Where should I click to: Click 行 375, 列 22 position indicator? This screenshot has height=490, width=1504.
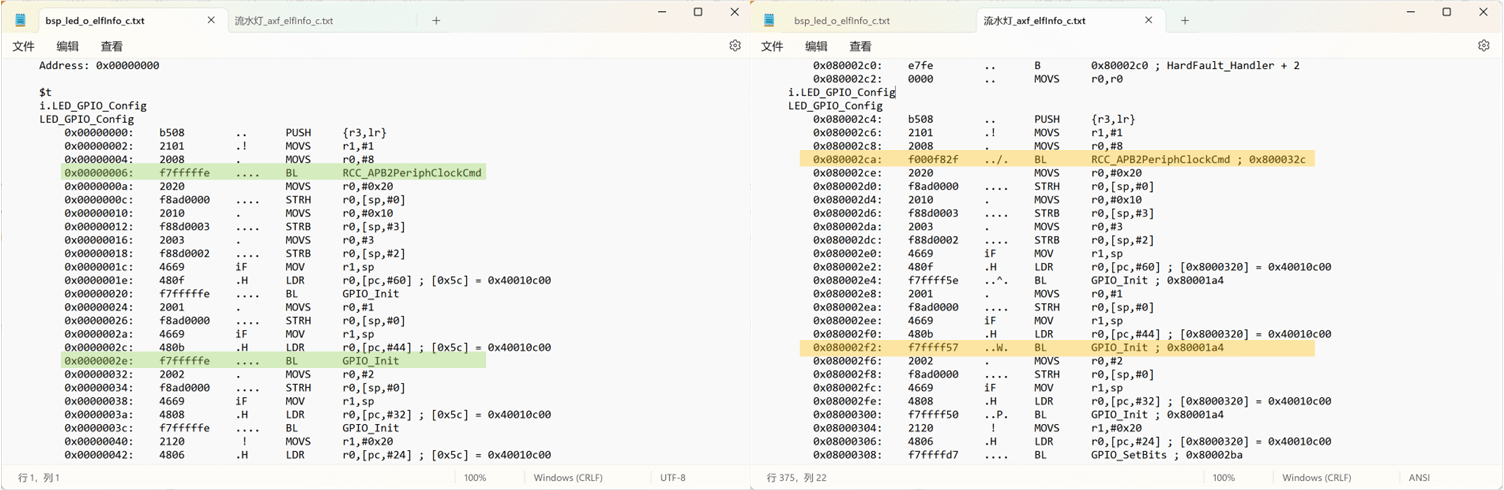(798, 478)
